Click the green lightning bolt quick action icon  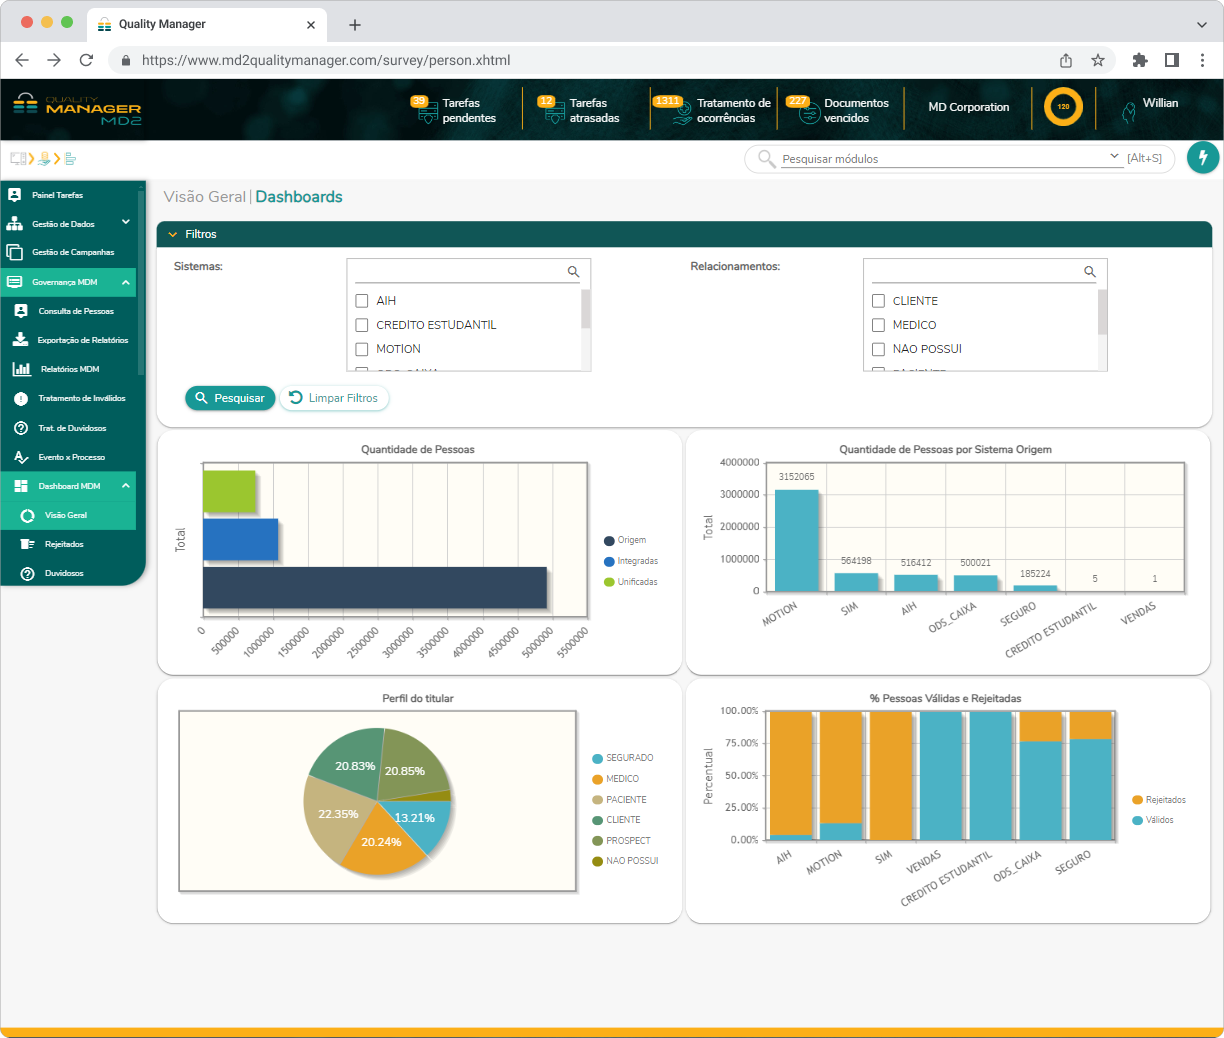tap(1202, 158)
